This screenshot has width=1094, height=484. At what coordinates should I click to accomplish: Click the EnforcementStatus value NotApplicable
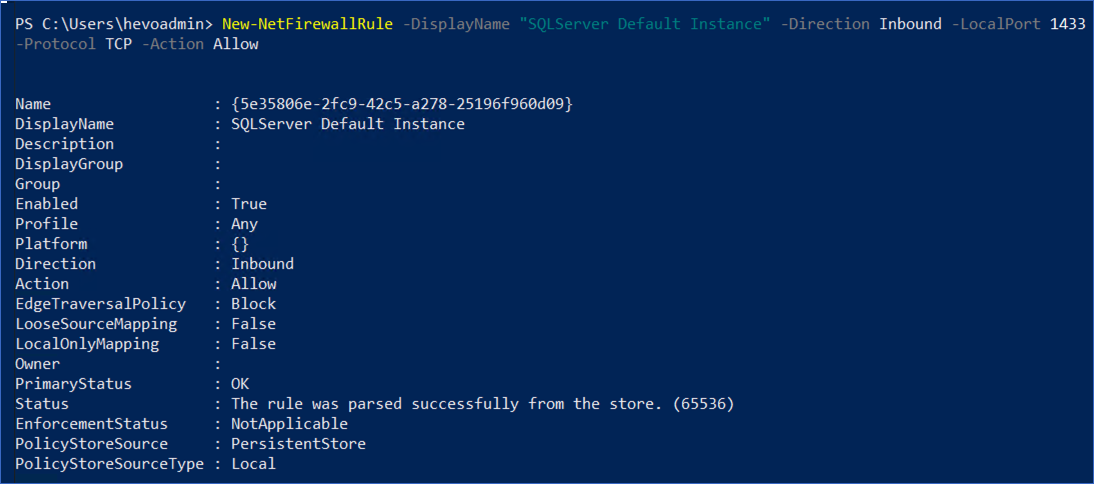(289, 424)
